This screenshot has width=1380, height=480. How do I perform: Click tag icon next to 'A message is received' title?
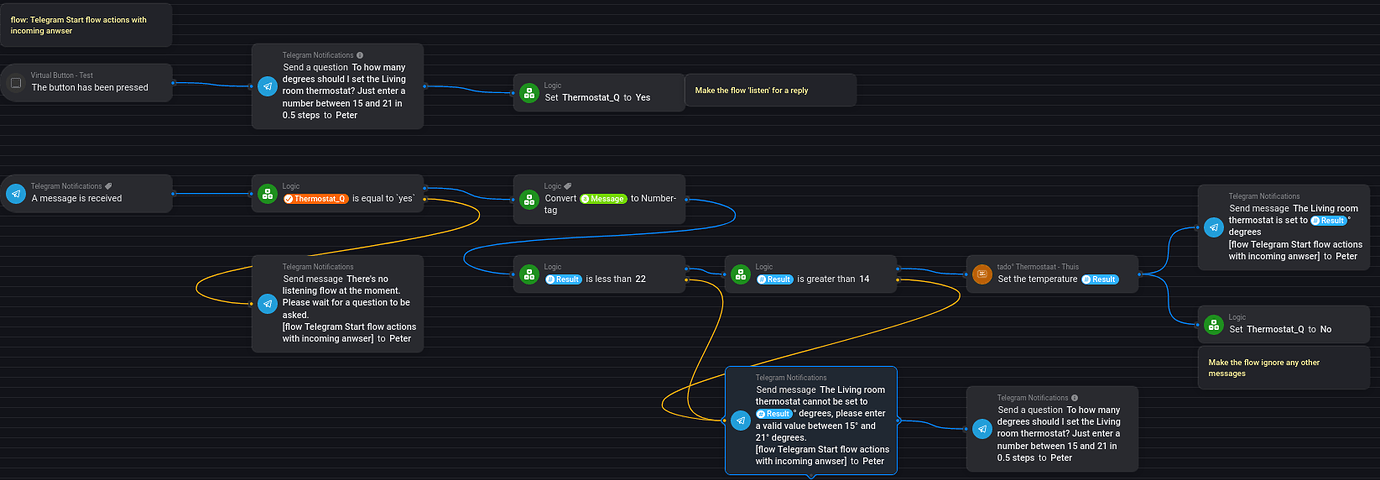[x=108, y=186]
